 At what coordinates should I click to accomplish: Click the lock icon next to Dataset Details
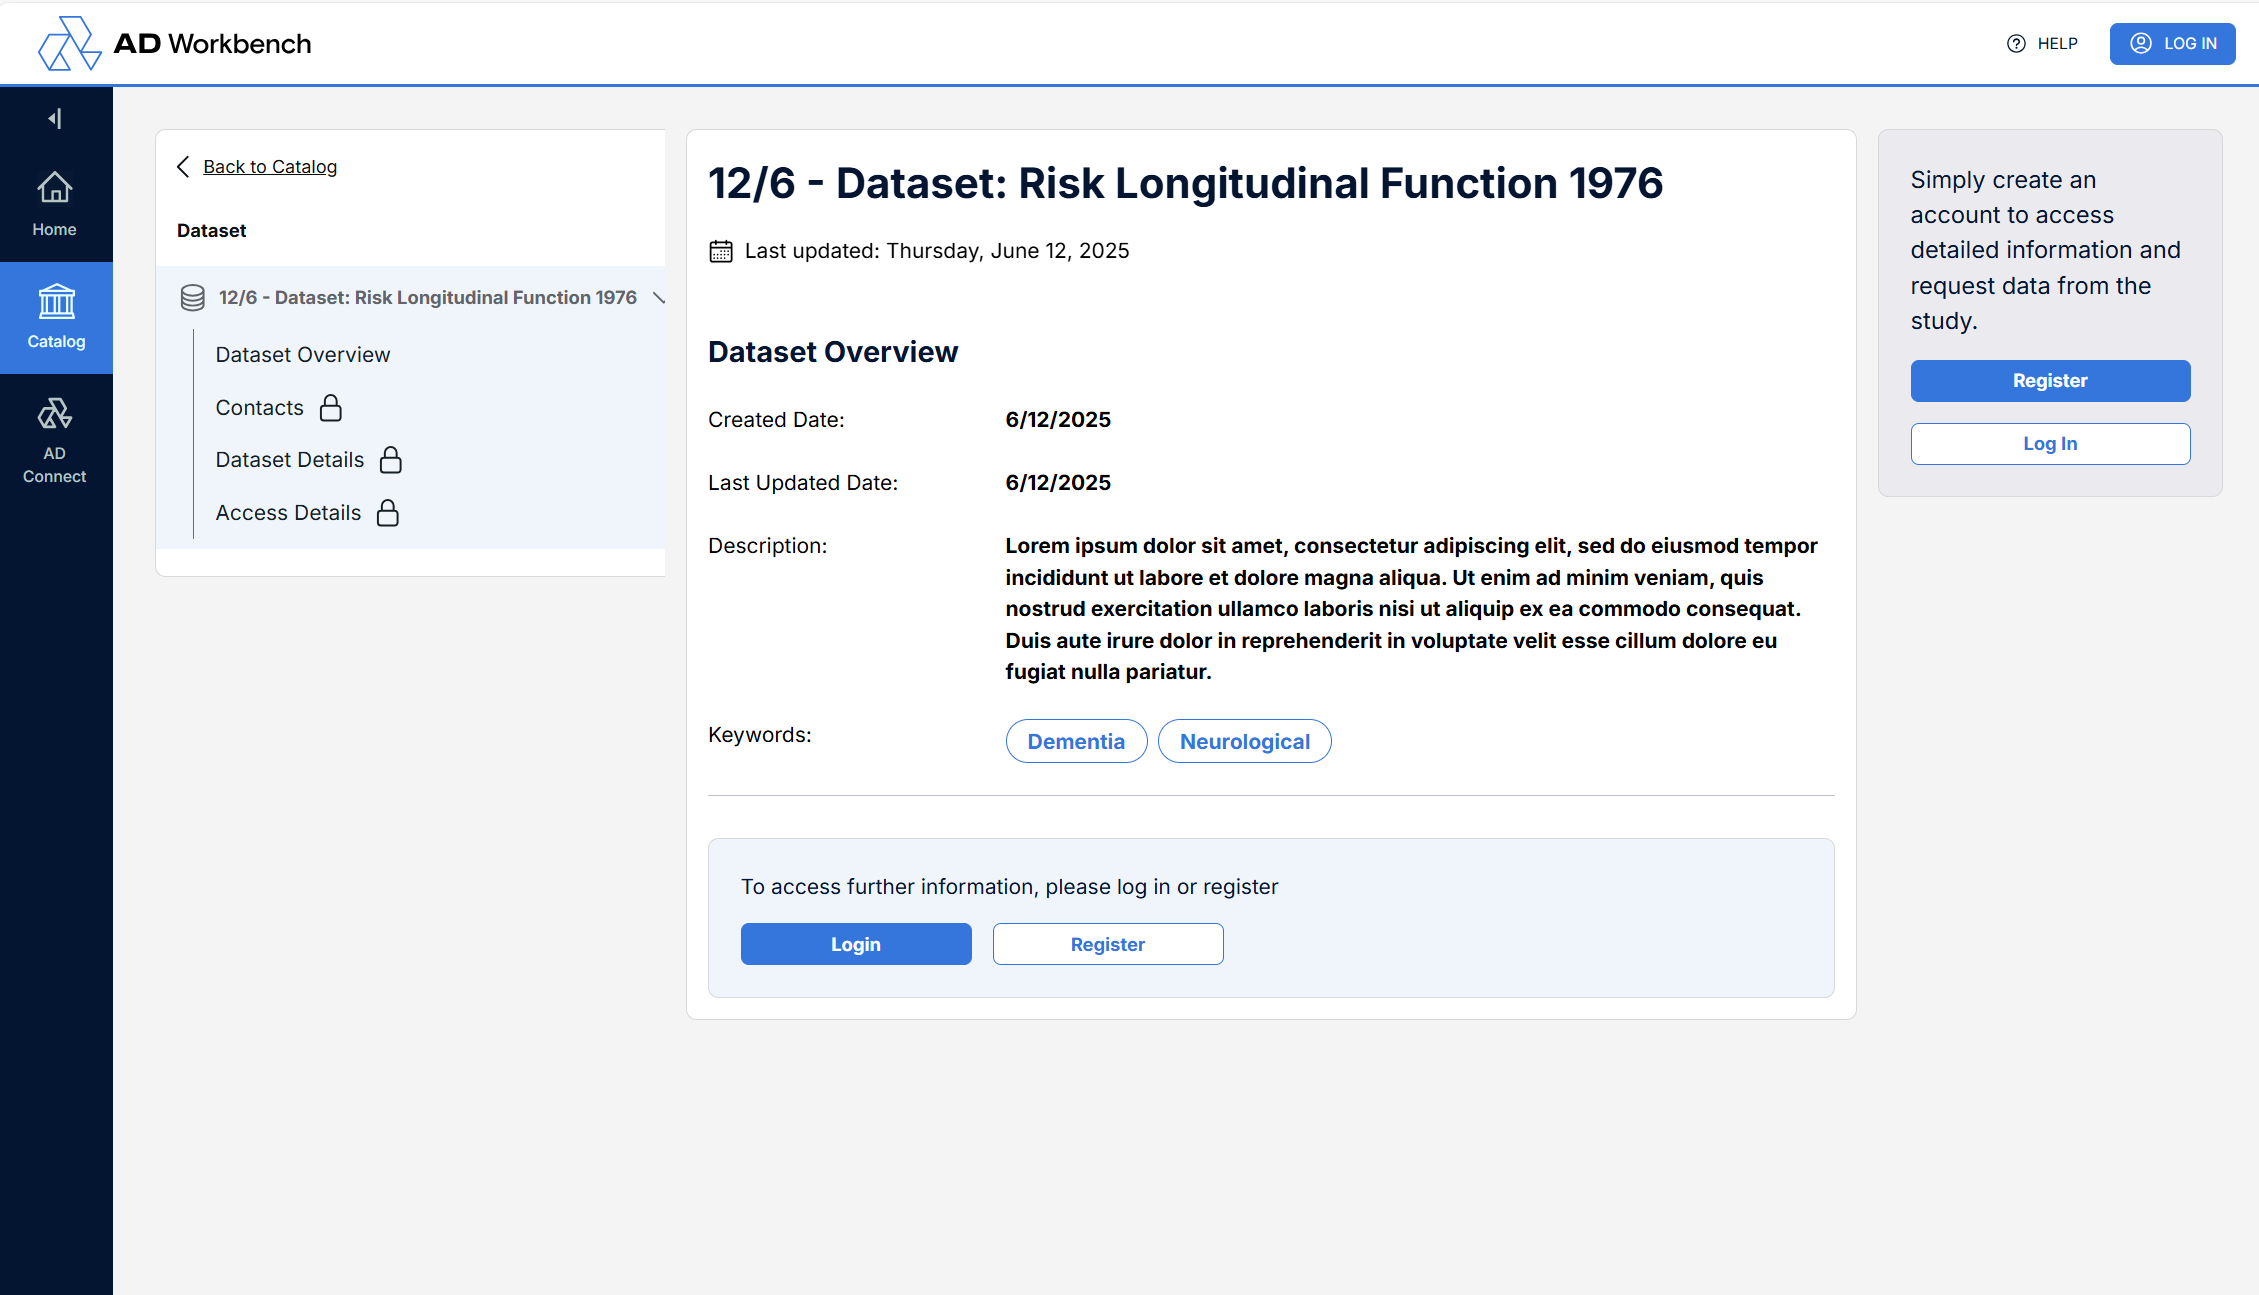(x=391, y=460)
